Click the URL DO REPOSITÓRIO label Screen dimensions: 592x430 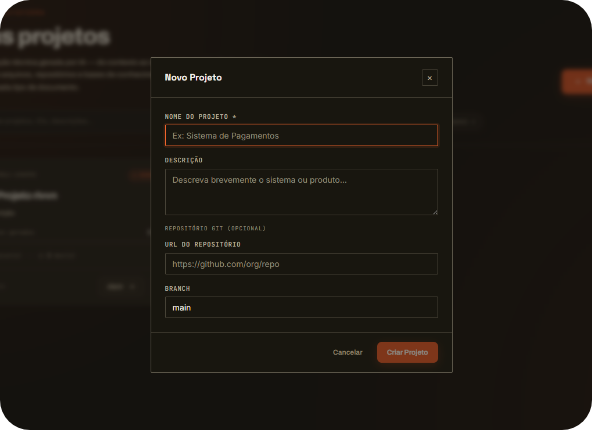tap(202, 244)
